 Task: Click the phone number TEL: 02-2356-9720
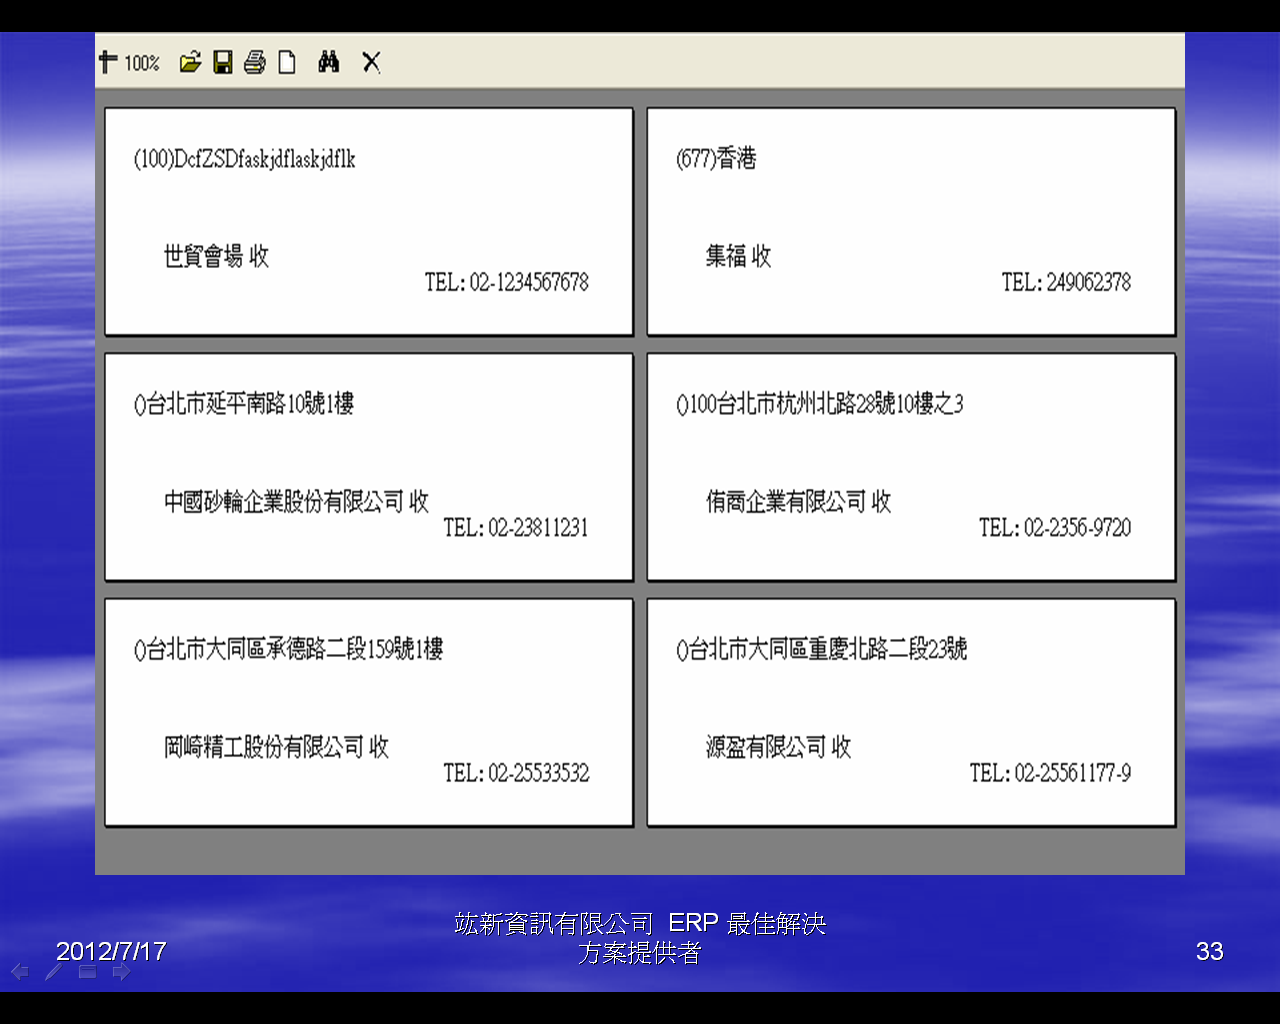coord(1055,527)
